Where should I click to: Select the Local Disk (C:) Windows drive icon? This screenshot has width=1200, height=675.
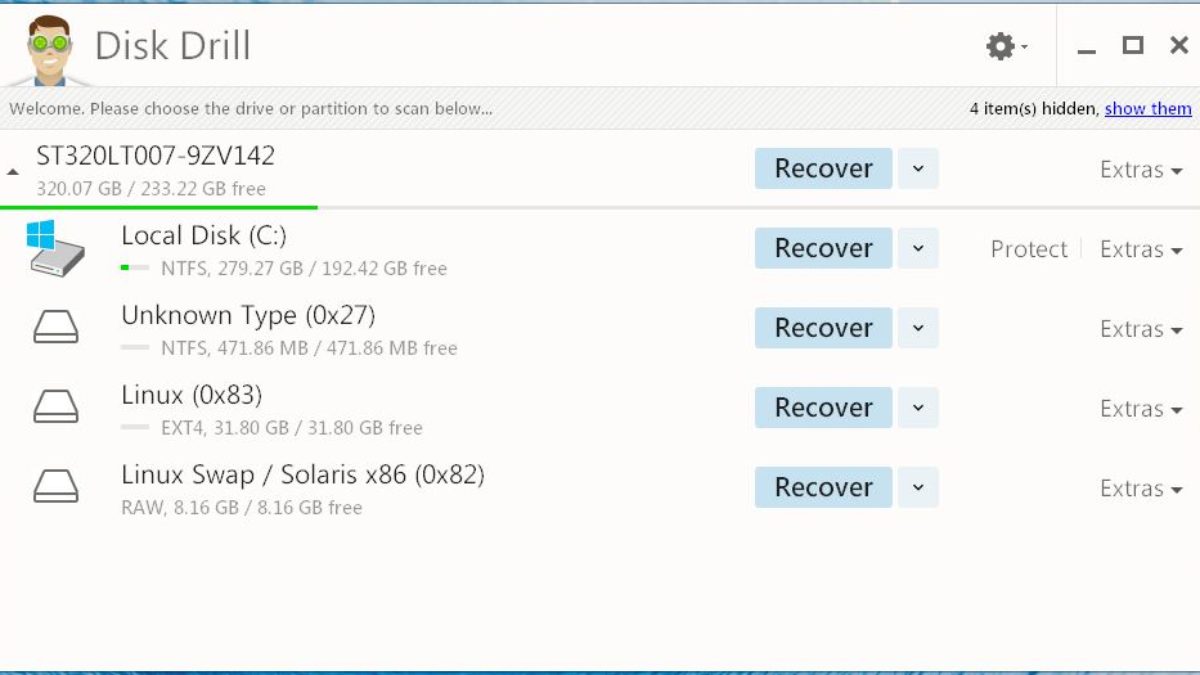pos(56,248)
